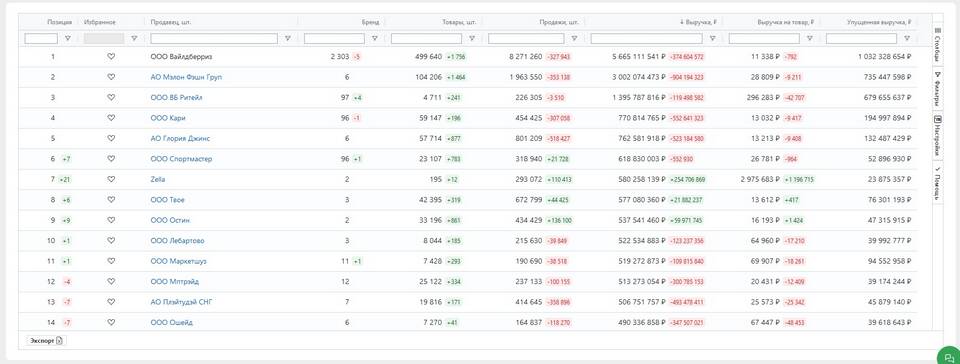Mark Zella as favorite with heart
Viewport: 960px width, 364px height.
coord(111,179)
